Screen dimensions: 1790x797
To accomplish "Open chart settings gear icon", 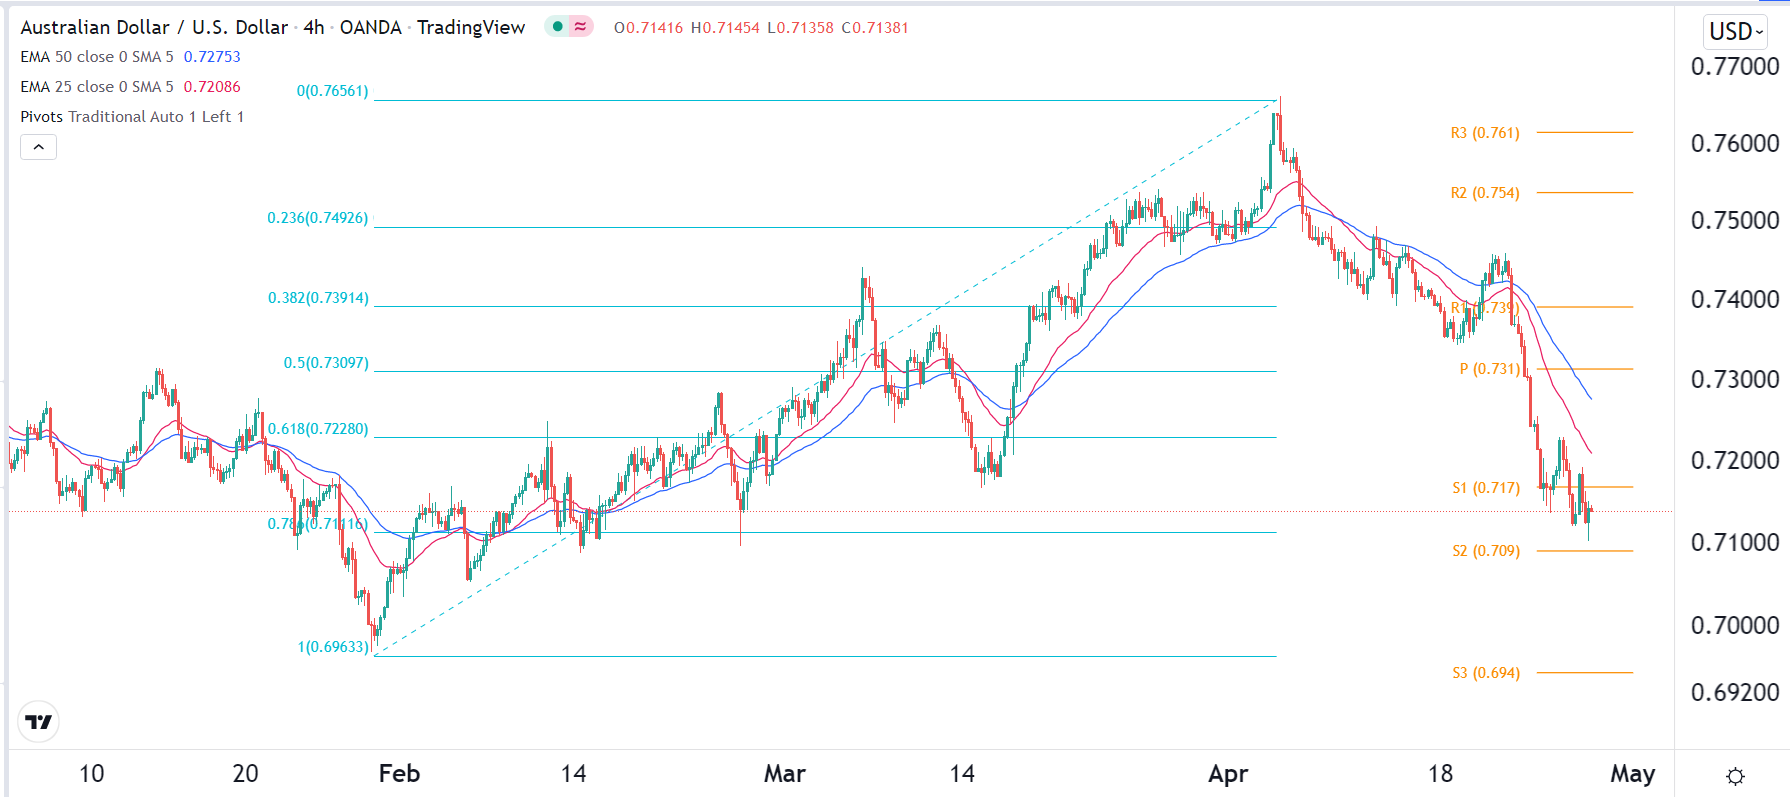I will 1735,776.
